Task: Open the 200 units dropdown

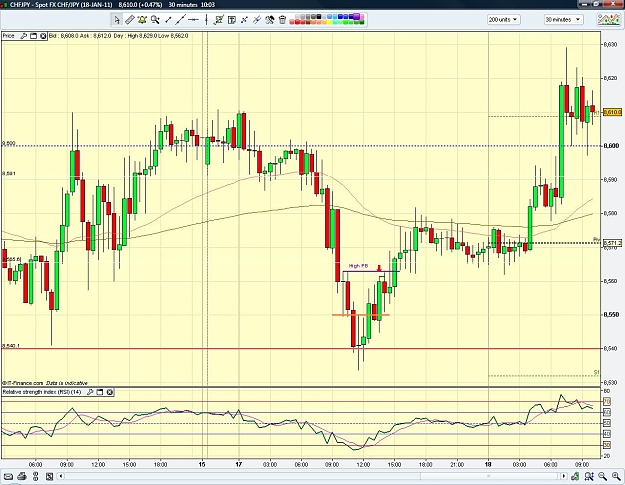Action: point(503,20)
